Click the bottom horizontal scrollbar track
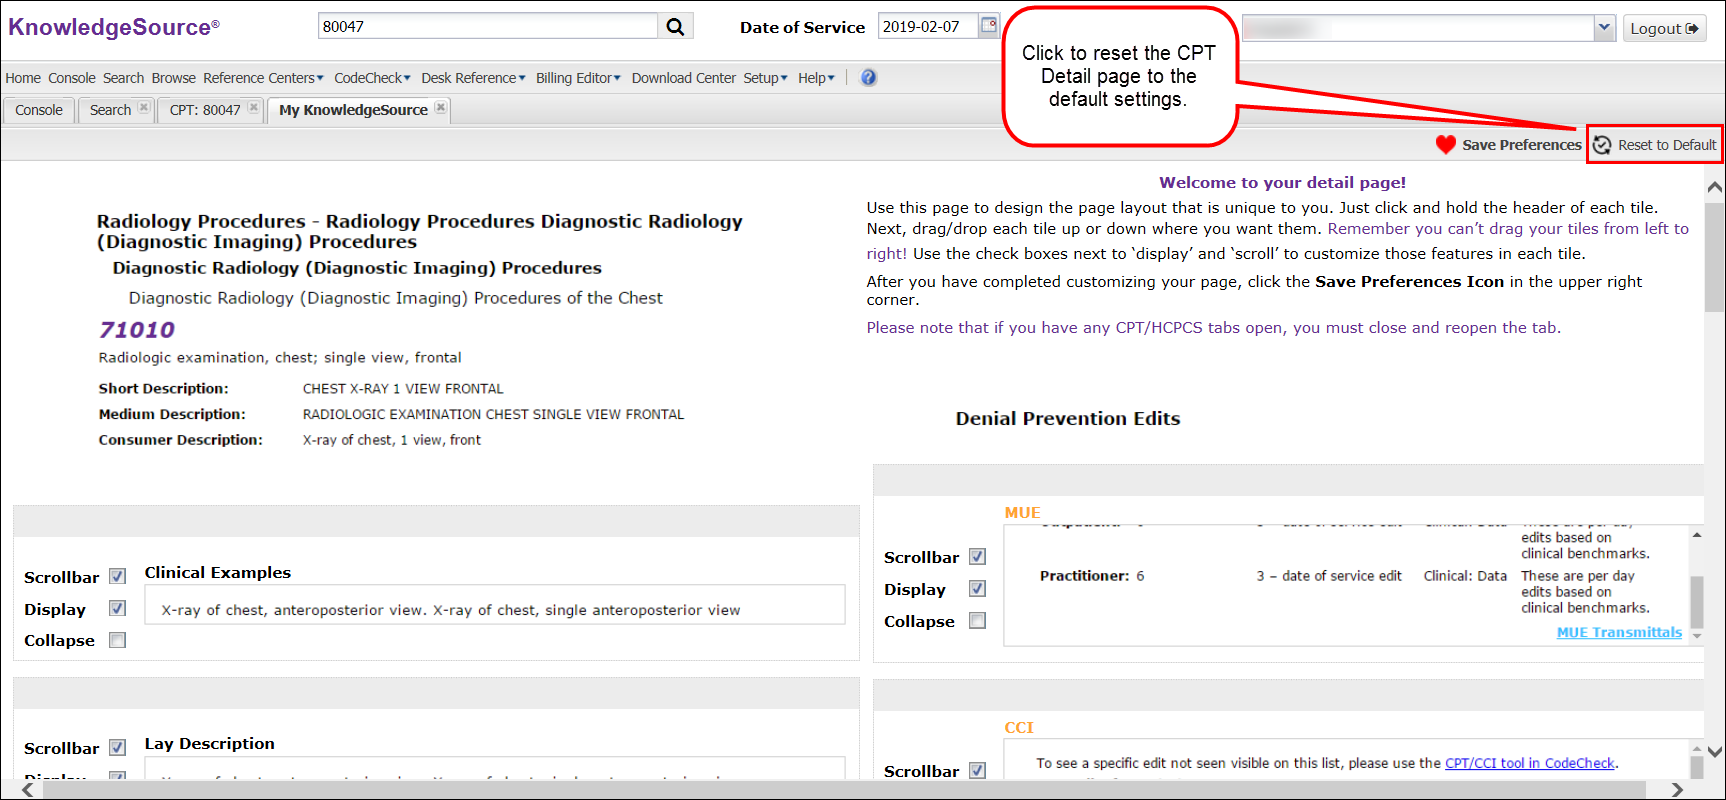This screenshot has height=800, width=1726. (850, 790)
